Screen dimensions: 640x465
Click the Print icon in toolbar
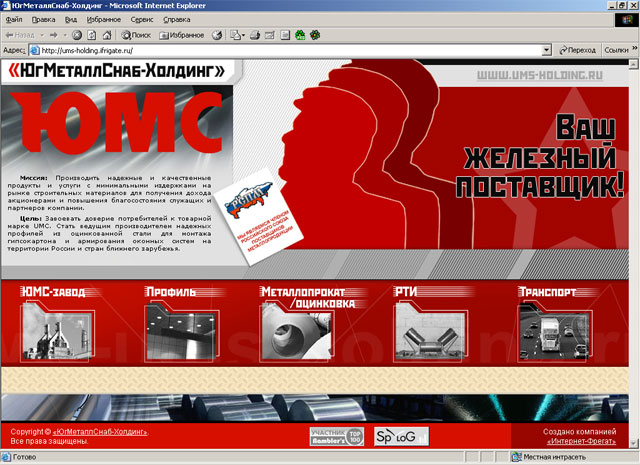255,35
